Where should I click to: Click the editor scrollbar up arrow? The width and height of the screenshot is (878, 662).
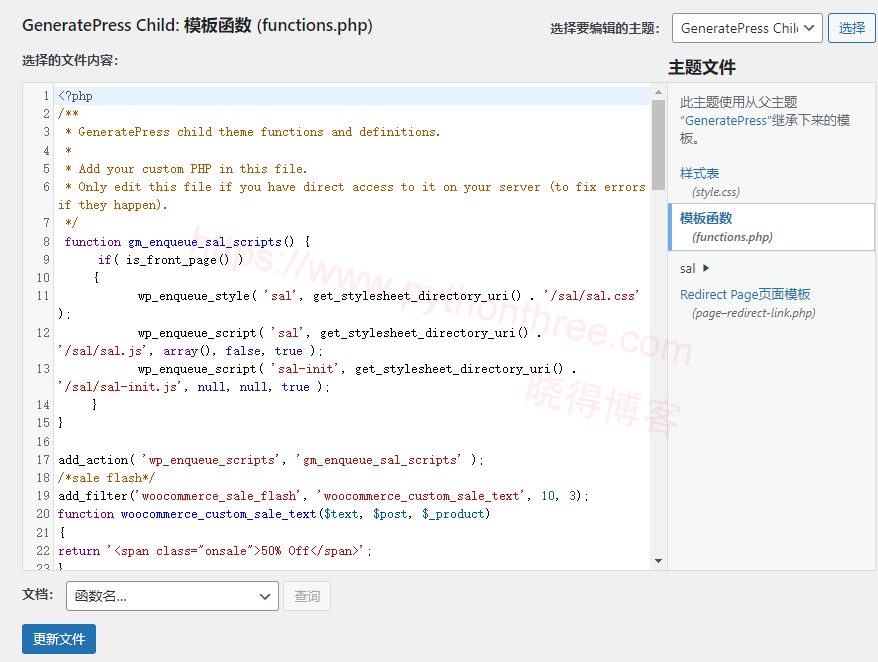(658, 92)
